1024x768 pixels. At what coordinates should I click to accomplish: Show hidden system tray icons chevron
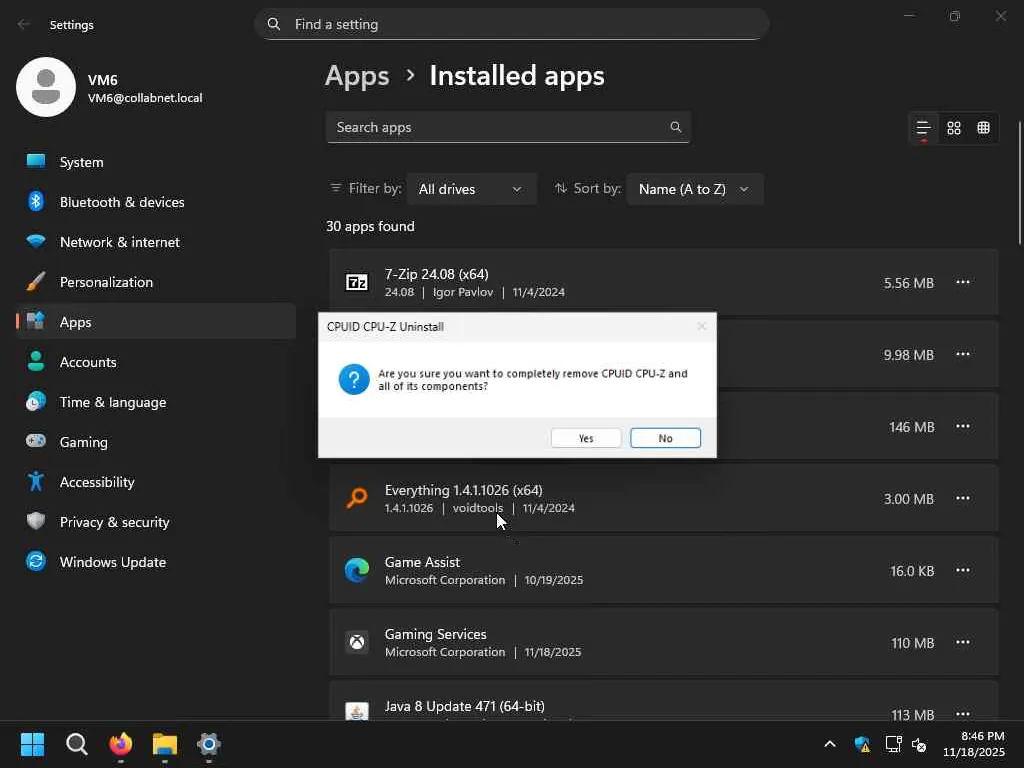click(x=829, y=745)
